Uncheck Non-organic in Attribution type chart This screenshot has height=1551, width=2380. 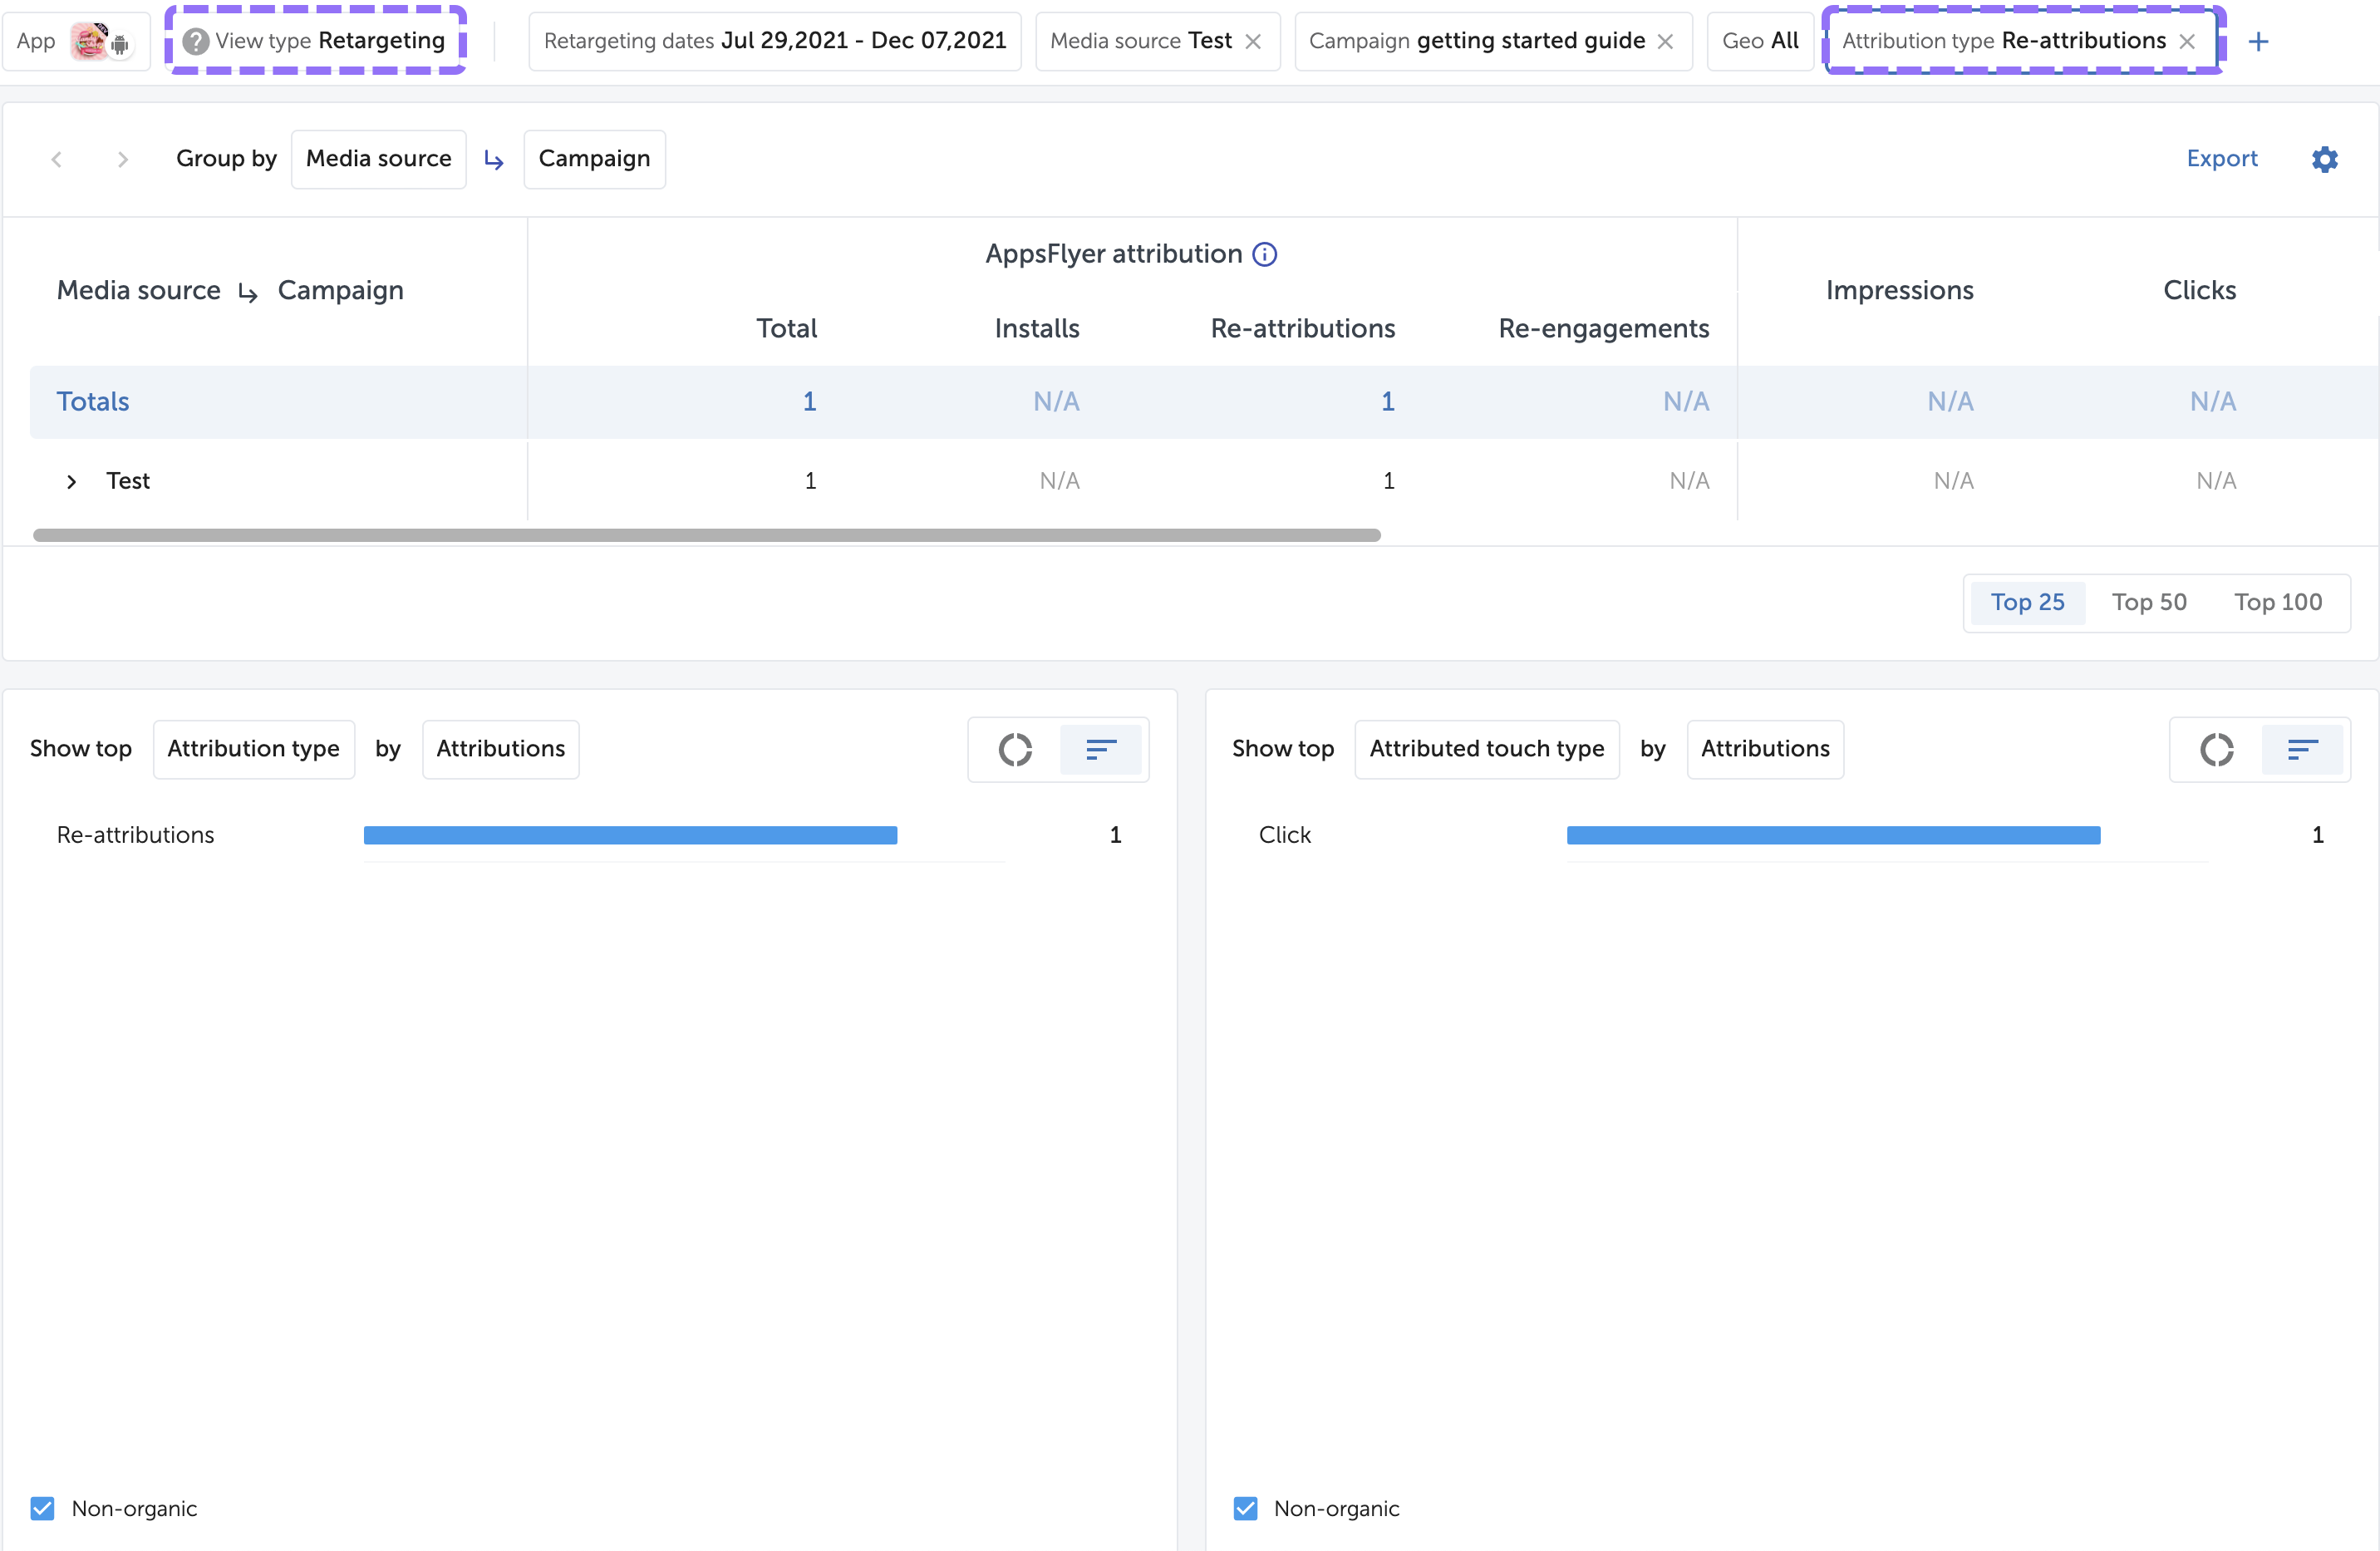pyautogui.click(x=42, y=1508)
